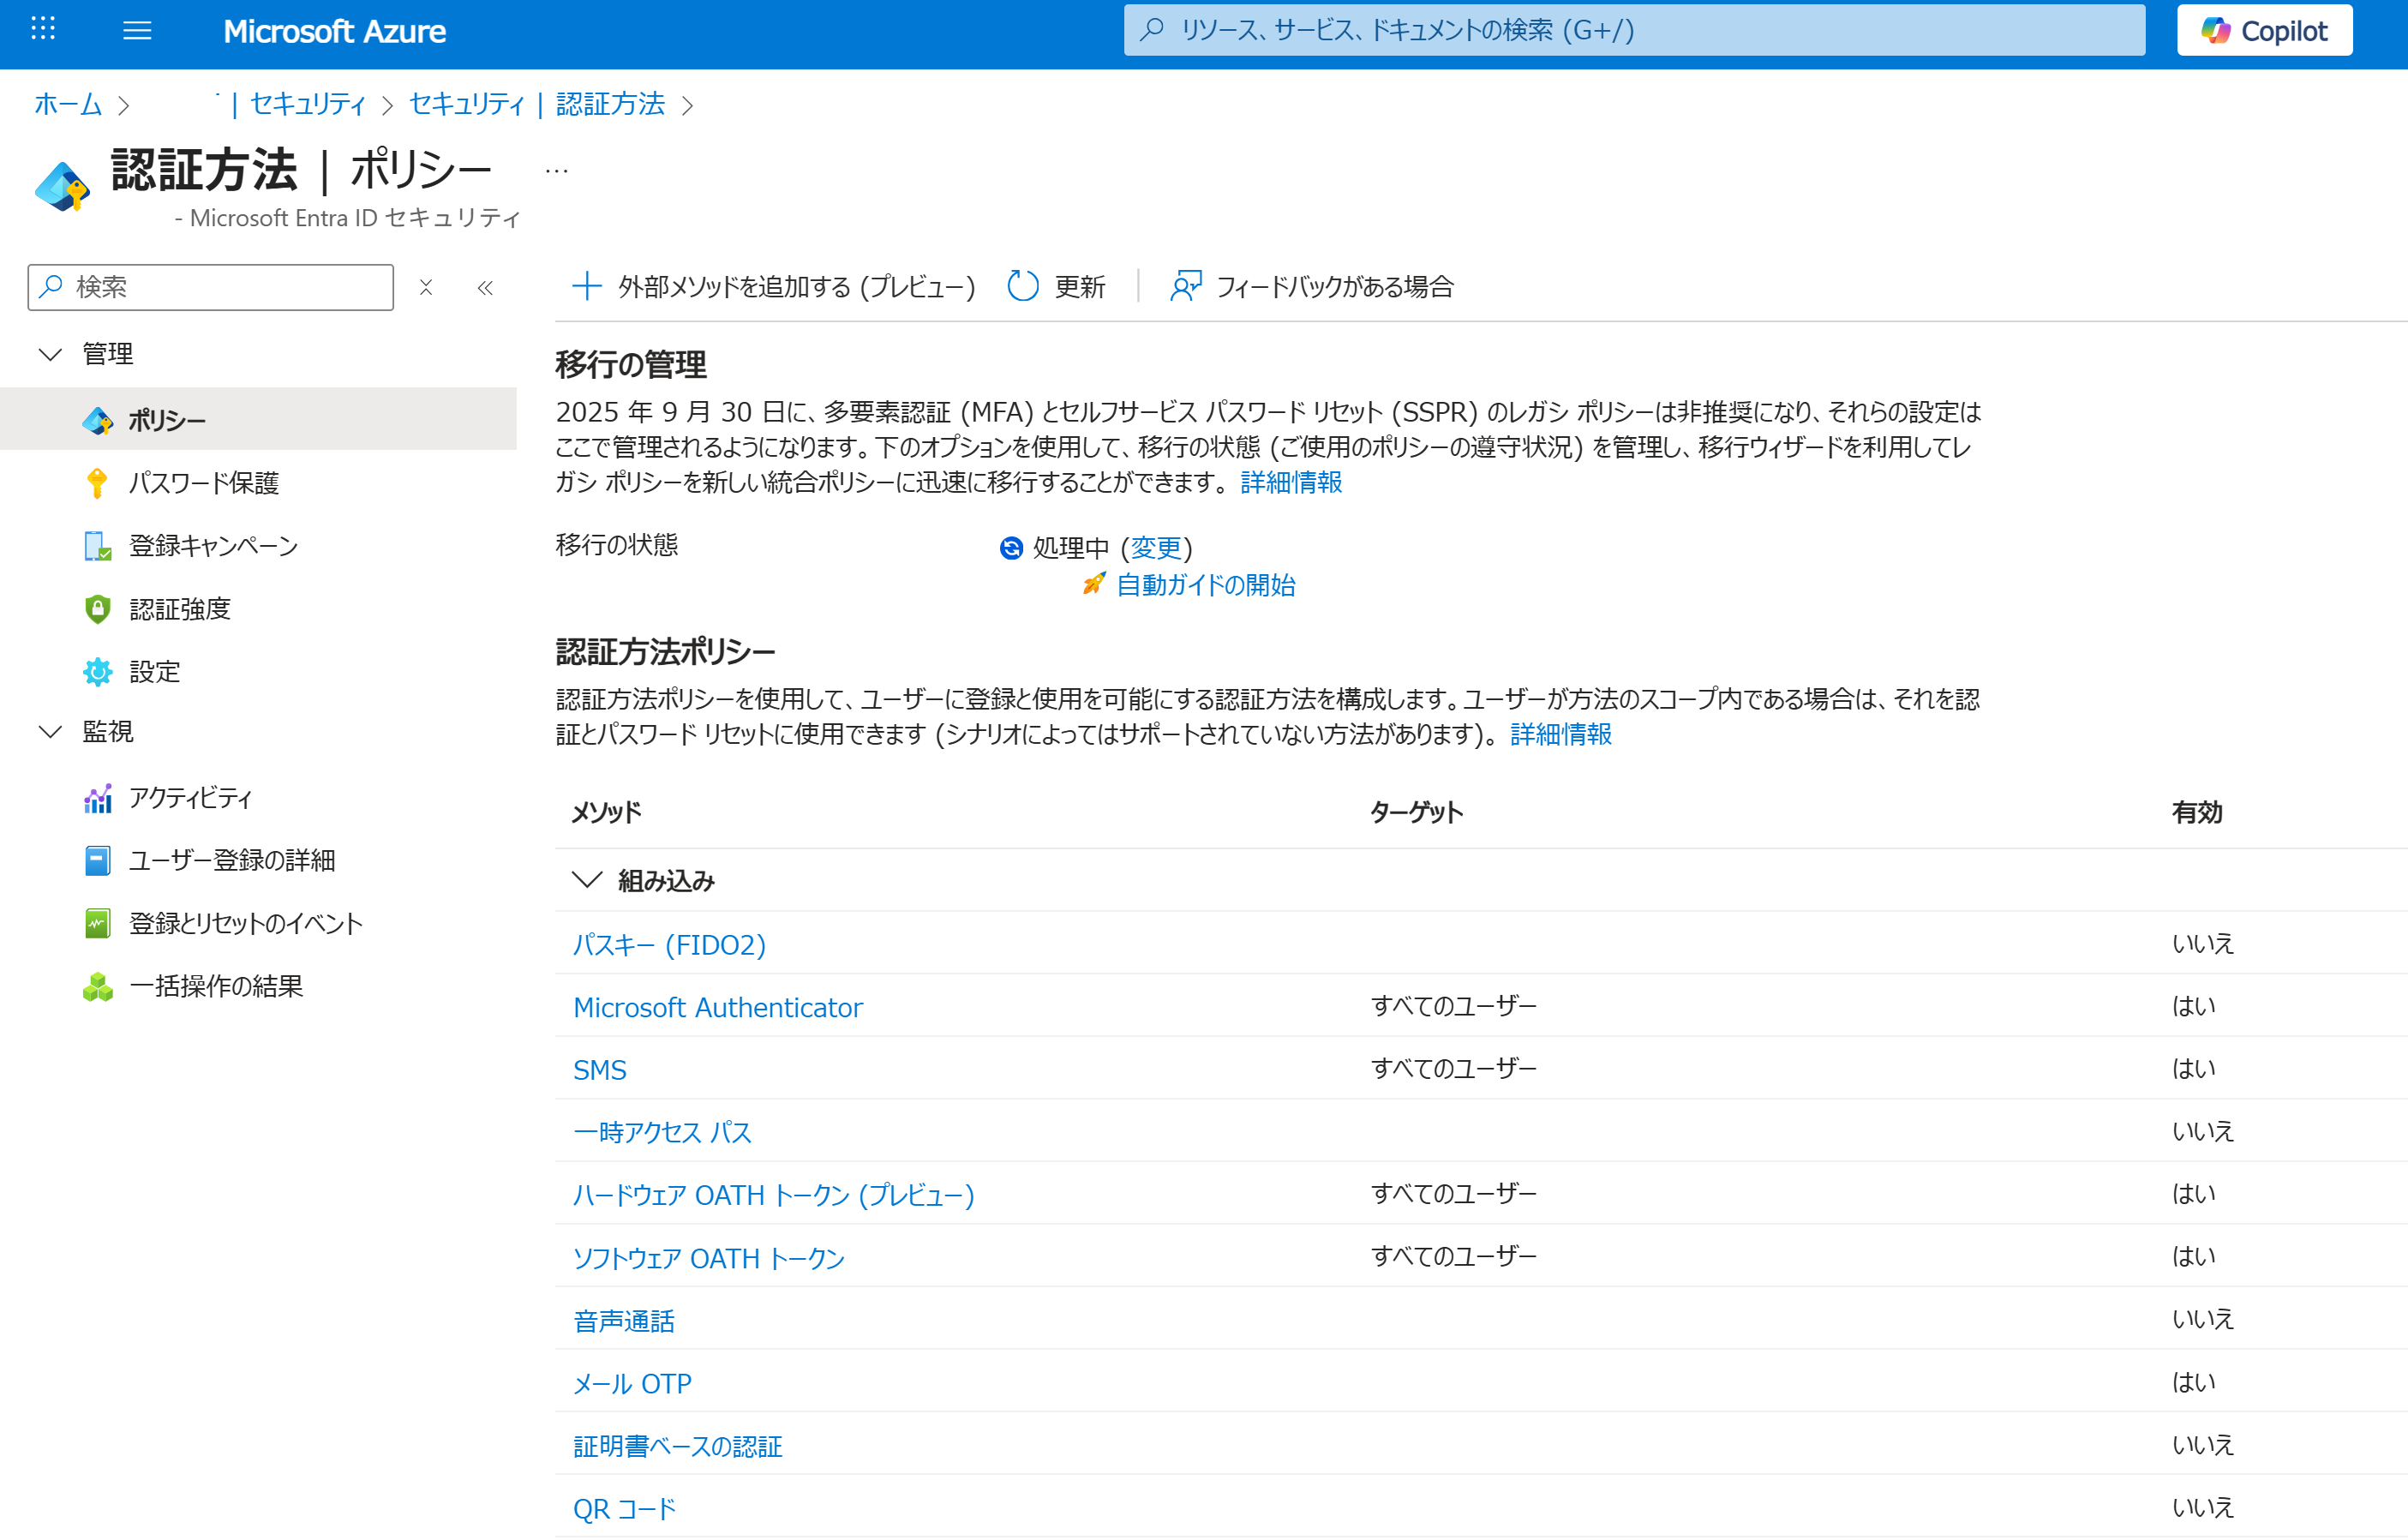This screenshot has width=2408, height=1540.
Task: Click ホーム in the breadcrumb
Action: click(68, 104)
